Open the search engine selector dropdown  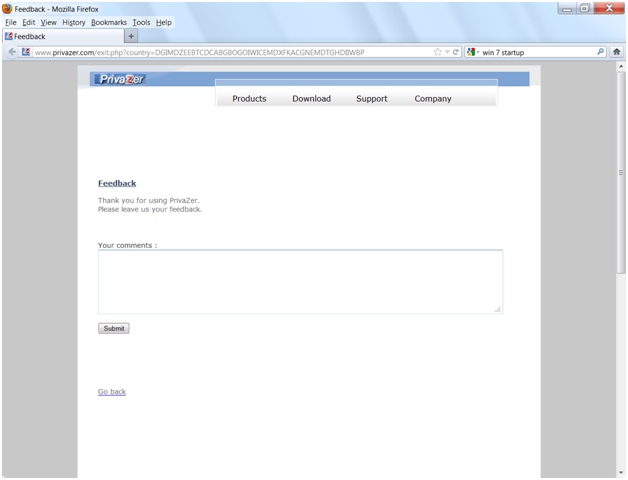click(x=472, y=52)
